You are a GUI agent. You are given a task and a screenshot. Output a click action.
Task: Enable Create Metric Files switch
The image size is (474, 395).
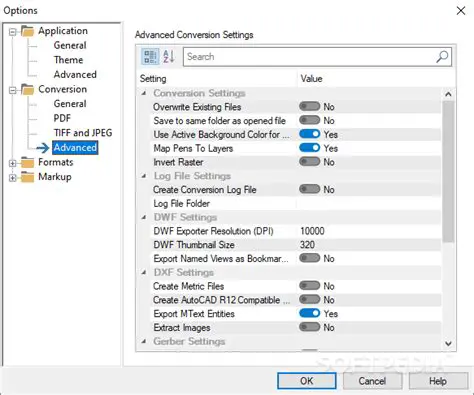tap(309, 286)
